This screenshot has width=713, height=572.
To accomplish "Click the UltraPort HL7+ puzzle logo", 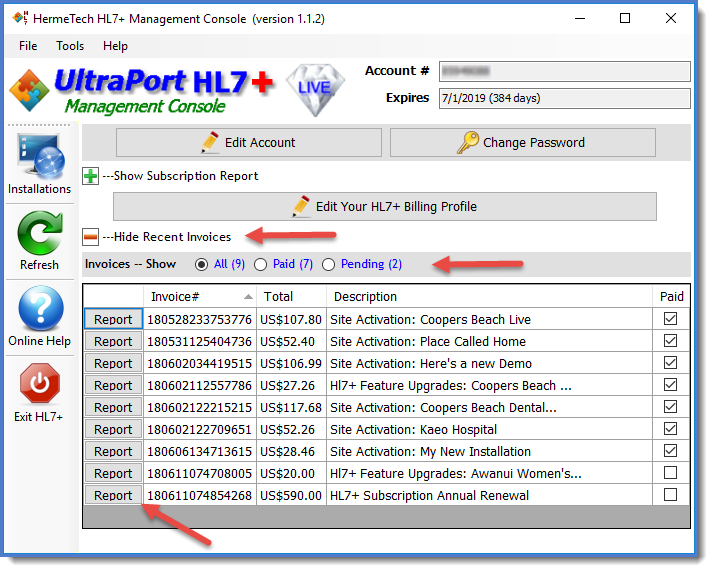I will pos(30,91).
